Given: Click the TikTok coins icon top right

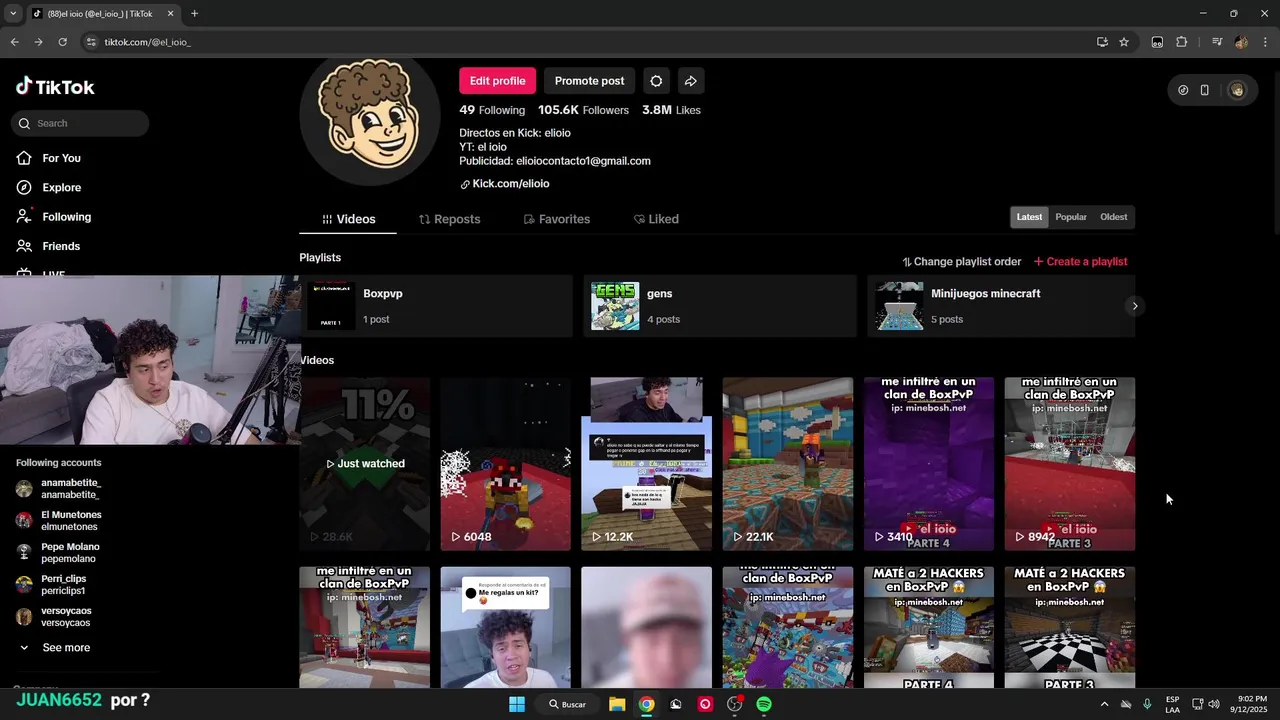Looking at the screenshot, I should point(1183,90).
